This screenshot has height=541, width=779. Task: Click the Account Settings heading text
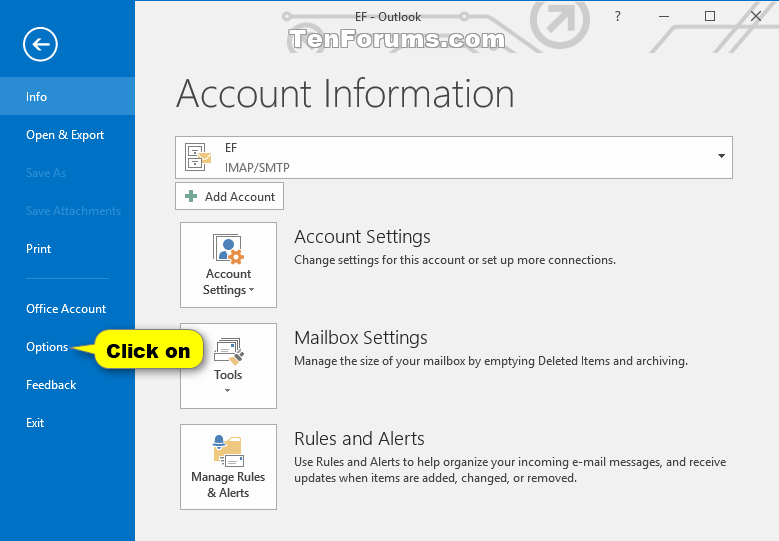click(362, 237)
